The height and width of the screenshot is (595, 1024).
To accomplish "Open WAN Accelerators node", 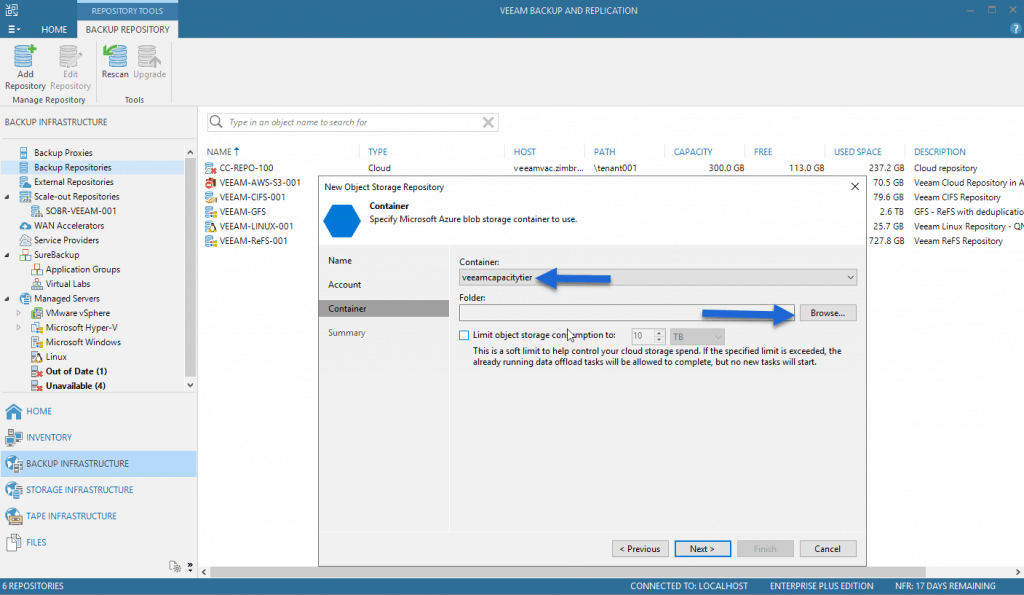I will click(x=69, y=226).
